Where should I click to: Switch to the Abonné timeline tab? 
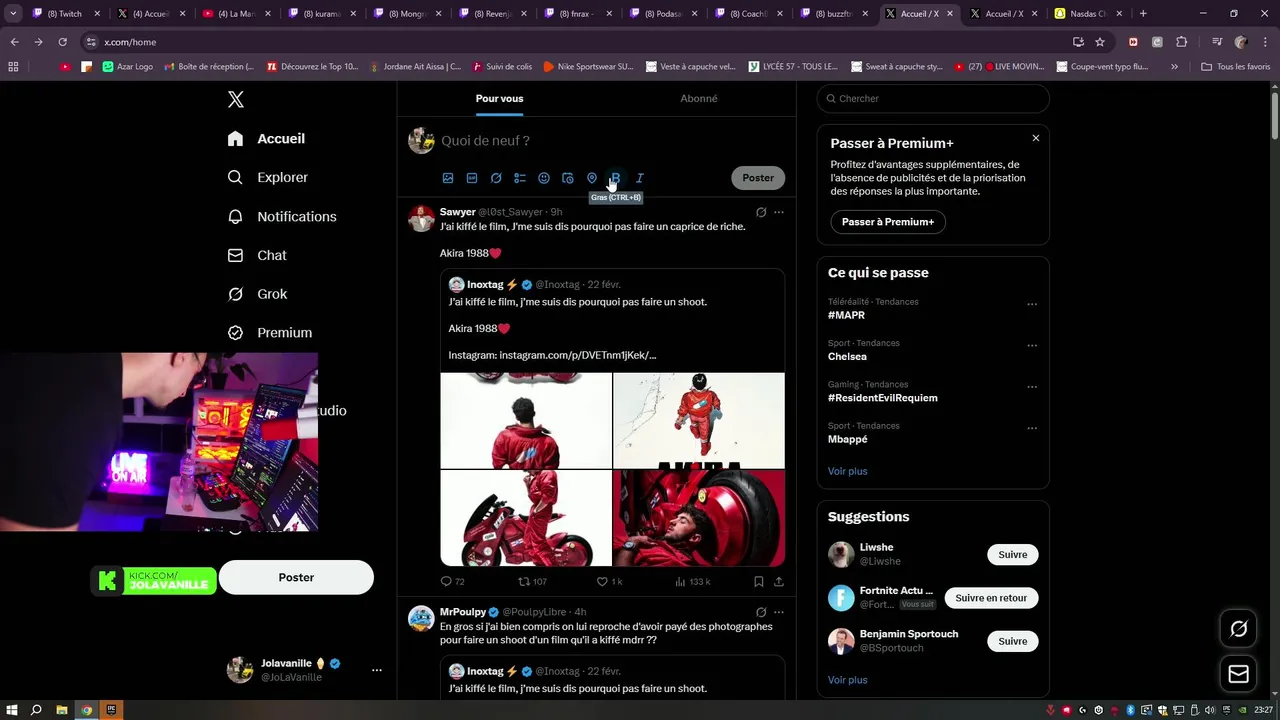[x=698, y=98]
